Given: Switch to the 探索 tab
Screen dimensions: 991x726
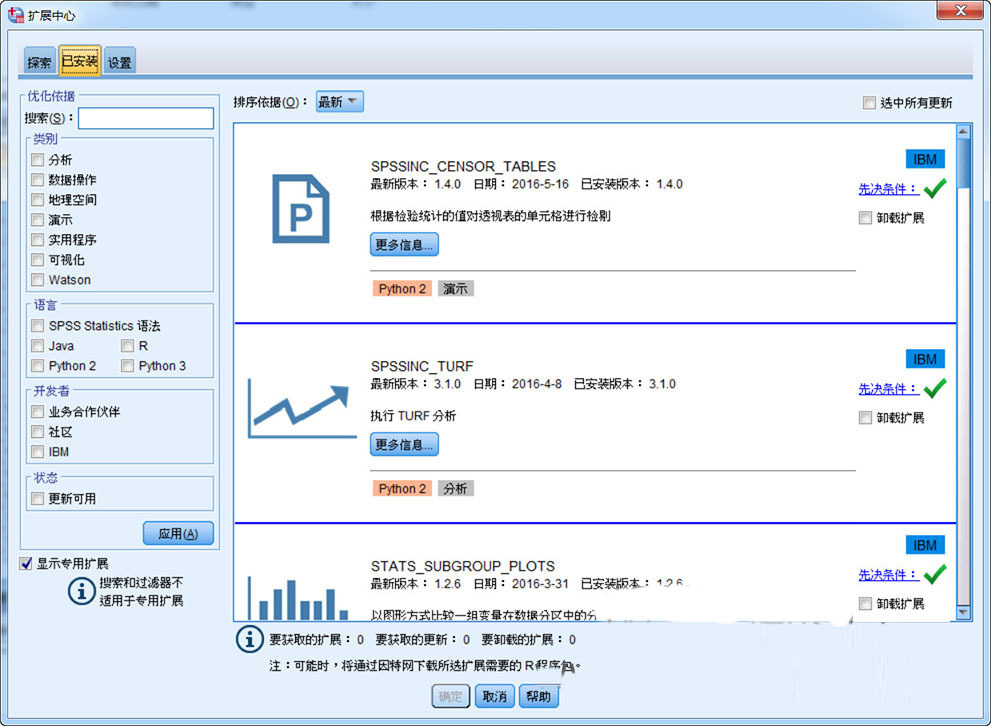Looking at the screenshot, I should 40,63.
